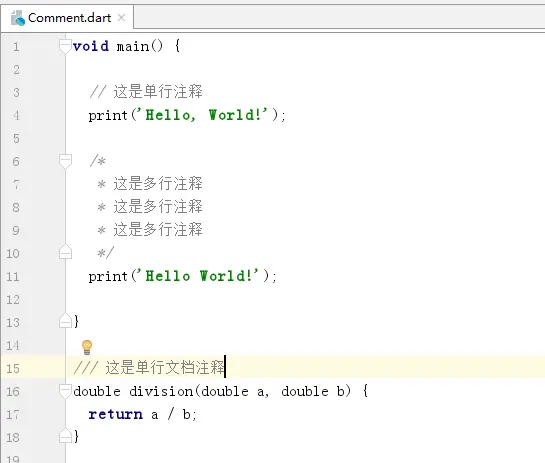Click the fold end marker at line 18
Viewport: 545px width, 463px height.
click(65, 436)
